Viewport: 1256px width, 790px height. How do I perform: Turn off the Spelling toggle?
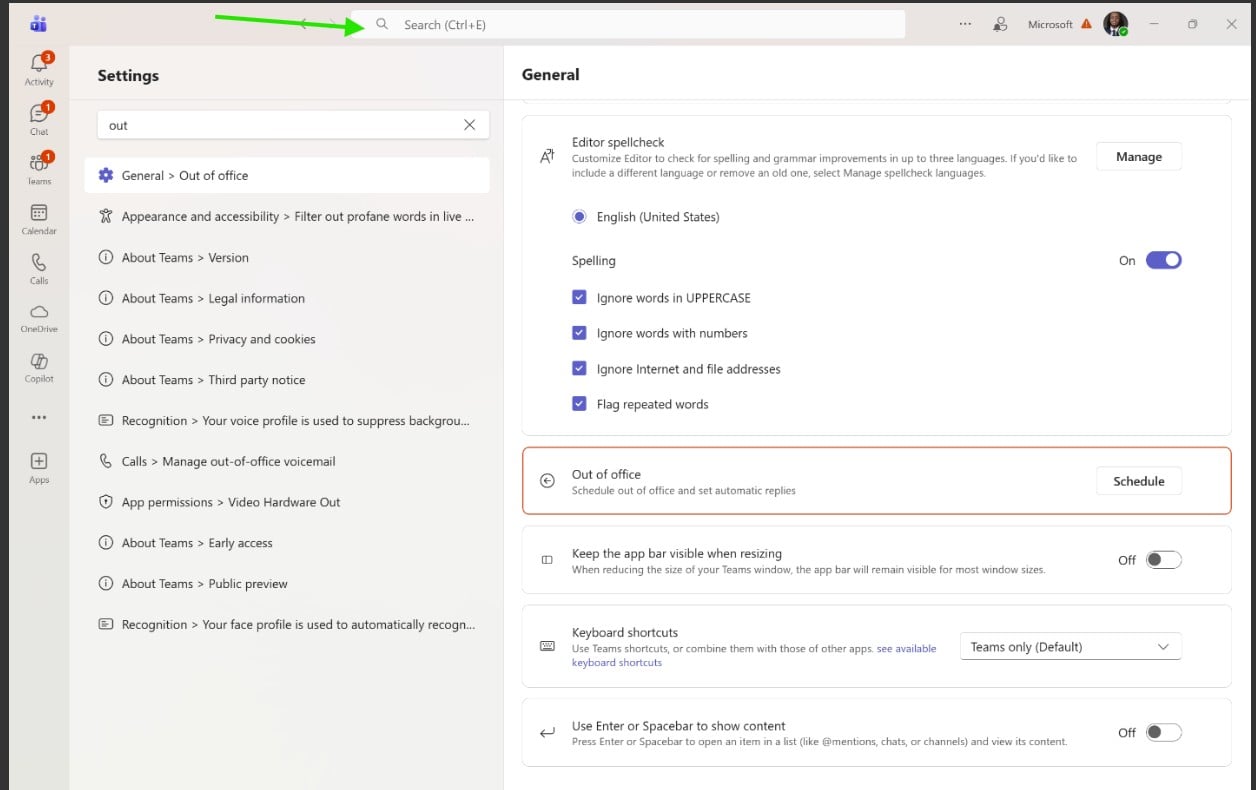coord(1163,260)
